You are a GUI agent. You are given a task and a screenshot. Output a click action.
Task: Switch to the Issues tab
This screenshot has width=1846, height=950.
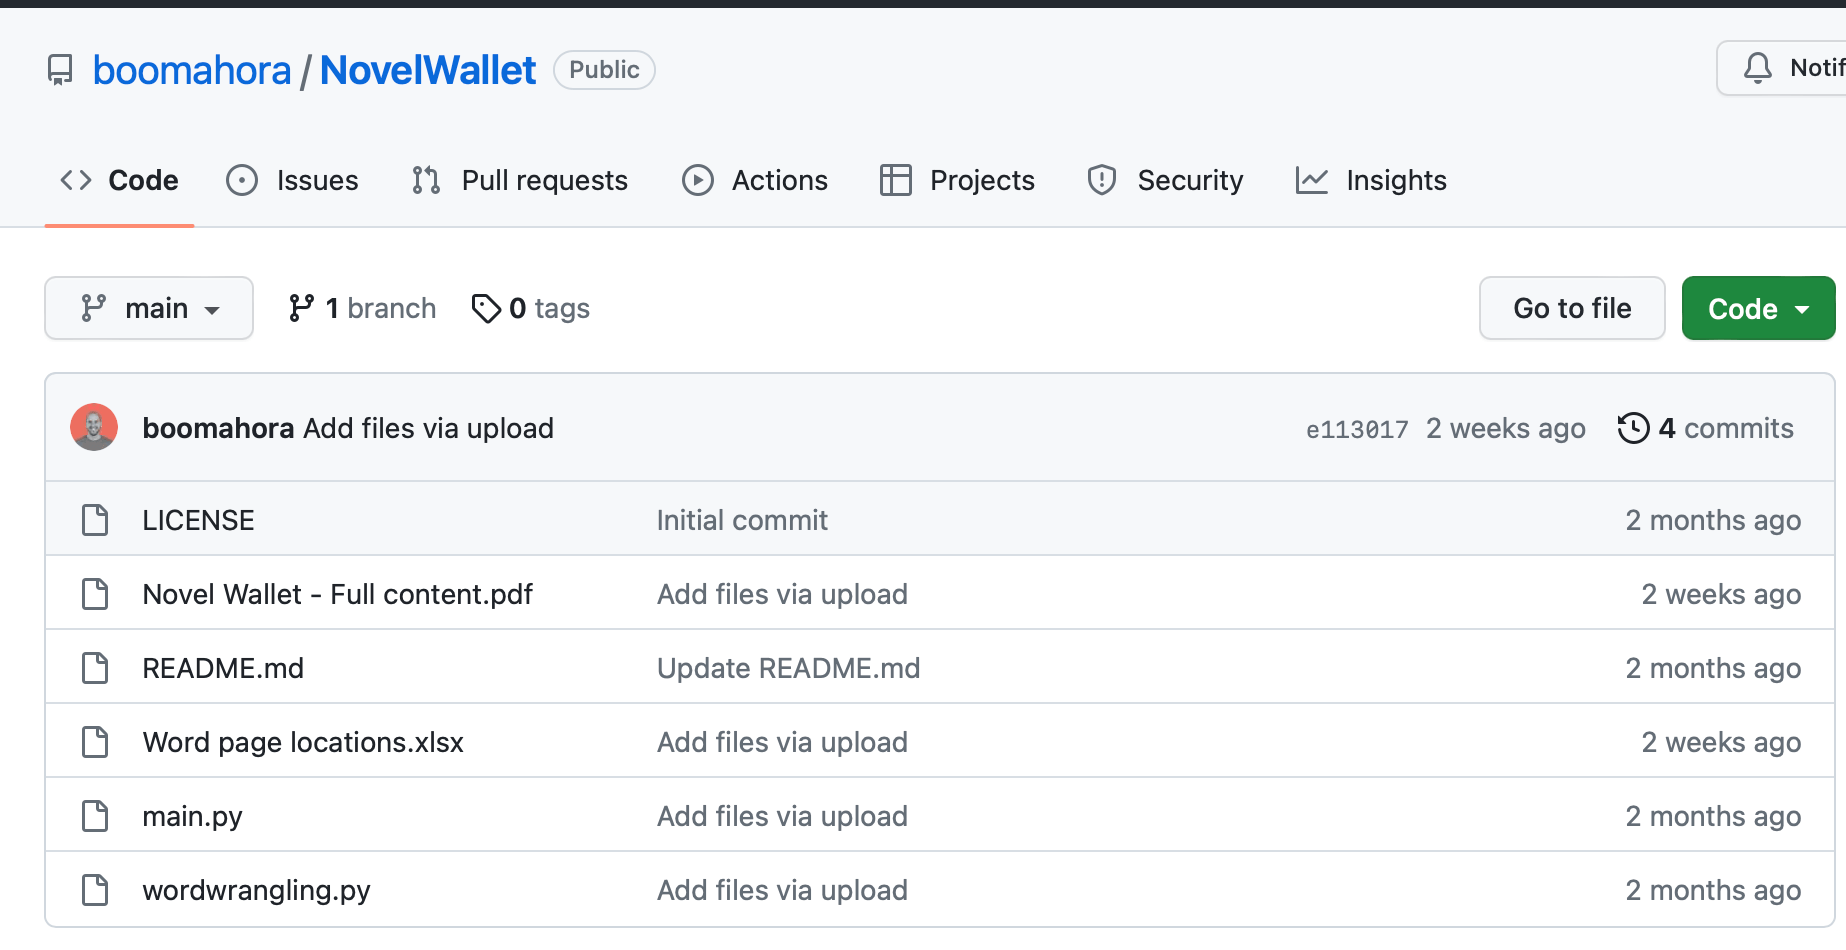pos(293,180)
